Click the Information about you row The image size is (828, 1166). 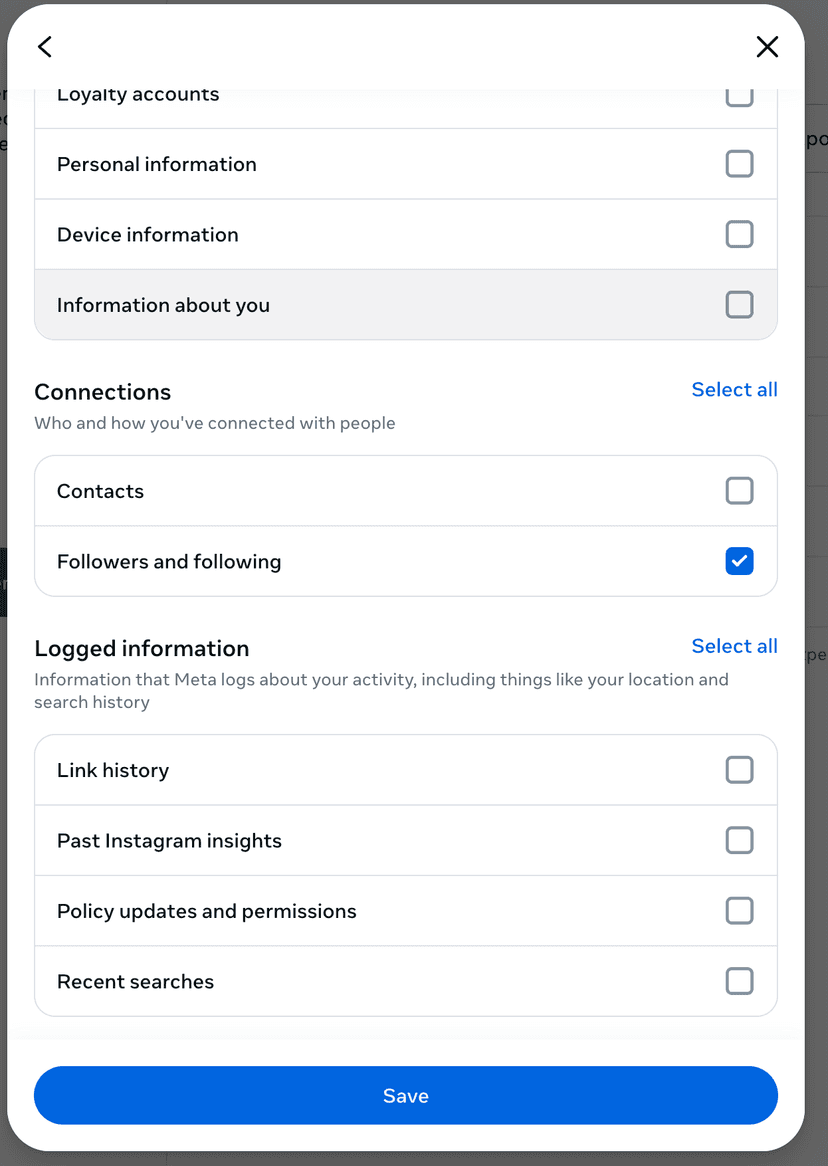(163, 304)
